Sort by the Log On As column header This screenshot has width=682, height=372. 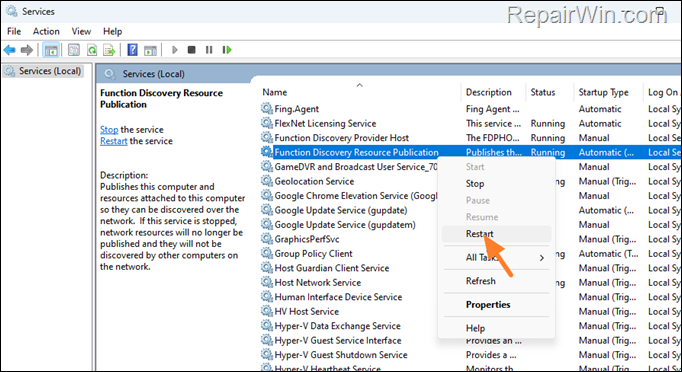coord(662,92)
